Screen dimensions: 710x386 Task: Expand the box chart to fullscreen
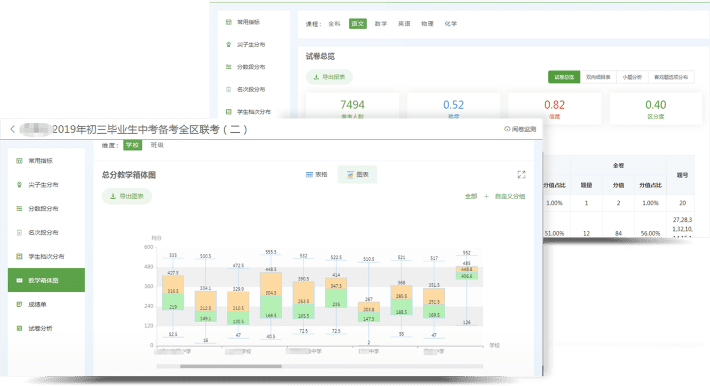pyautogui.click(x=522, y=174)
